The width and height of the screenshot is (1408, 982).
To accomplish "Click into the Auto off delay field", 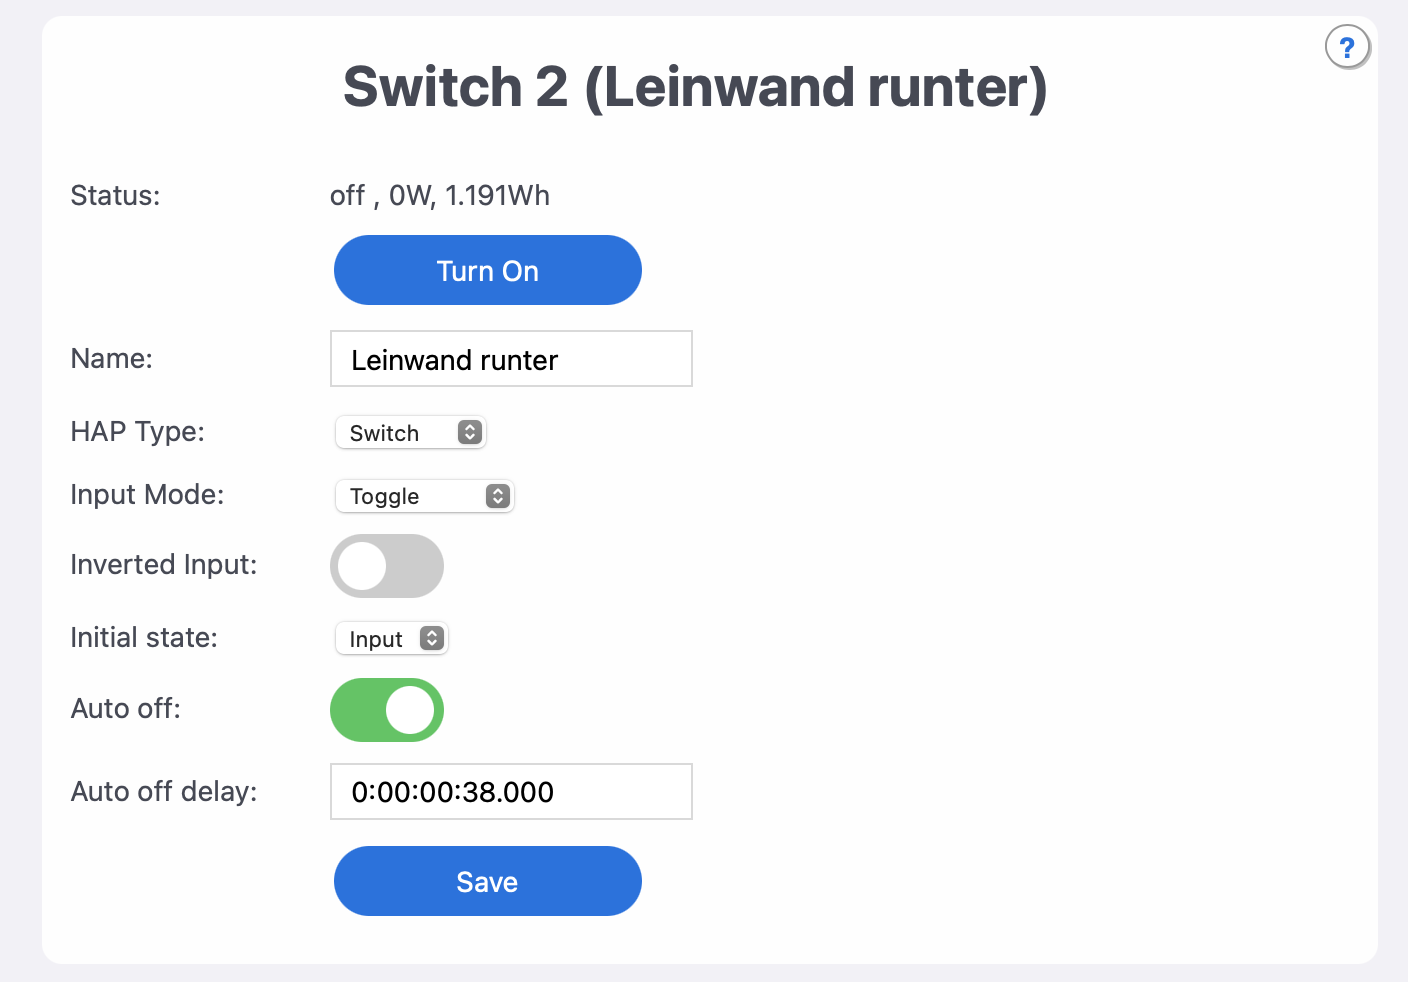I will coord(511,792).
